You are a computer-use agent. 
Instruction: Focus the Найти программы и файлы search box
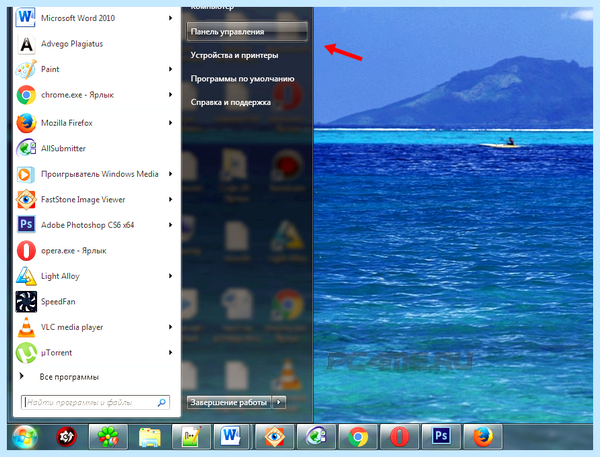pyautogui.click(x=95, y=402)
